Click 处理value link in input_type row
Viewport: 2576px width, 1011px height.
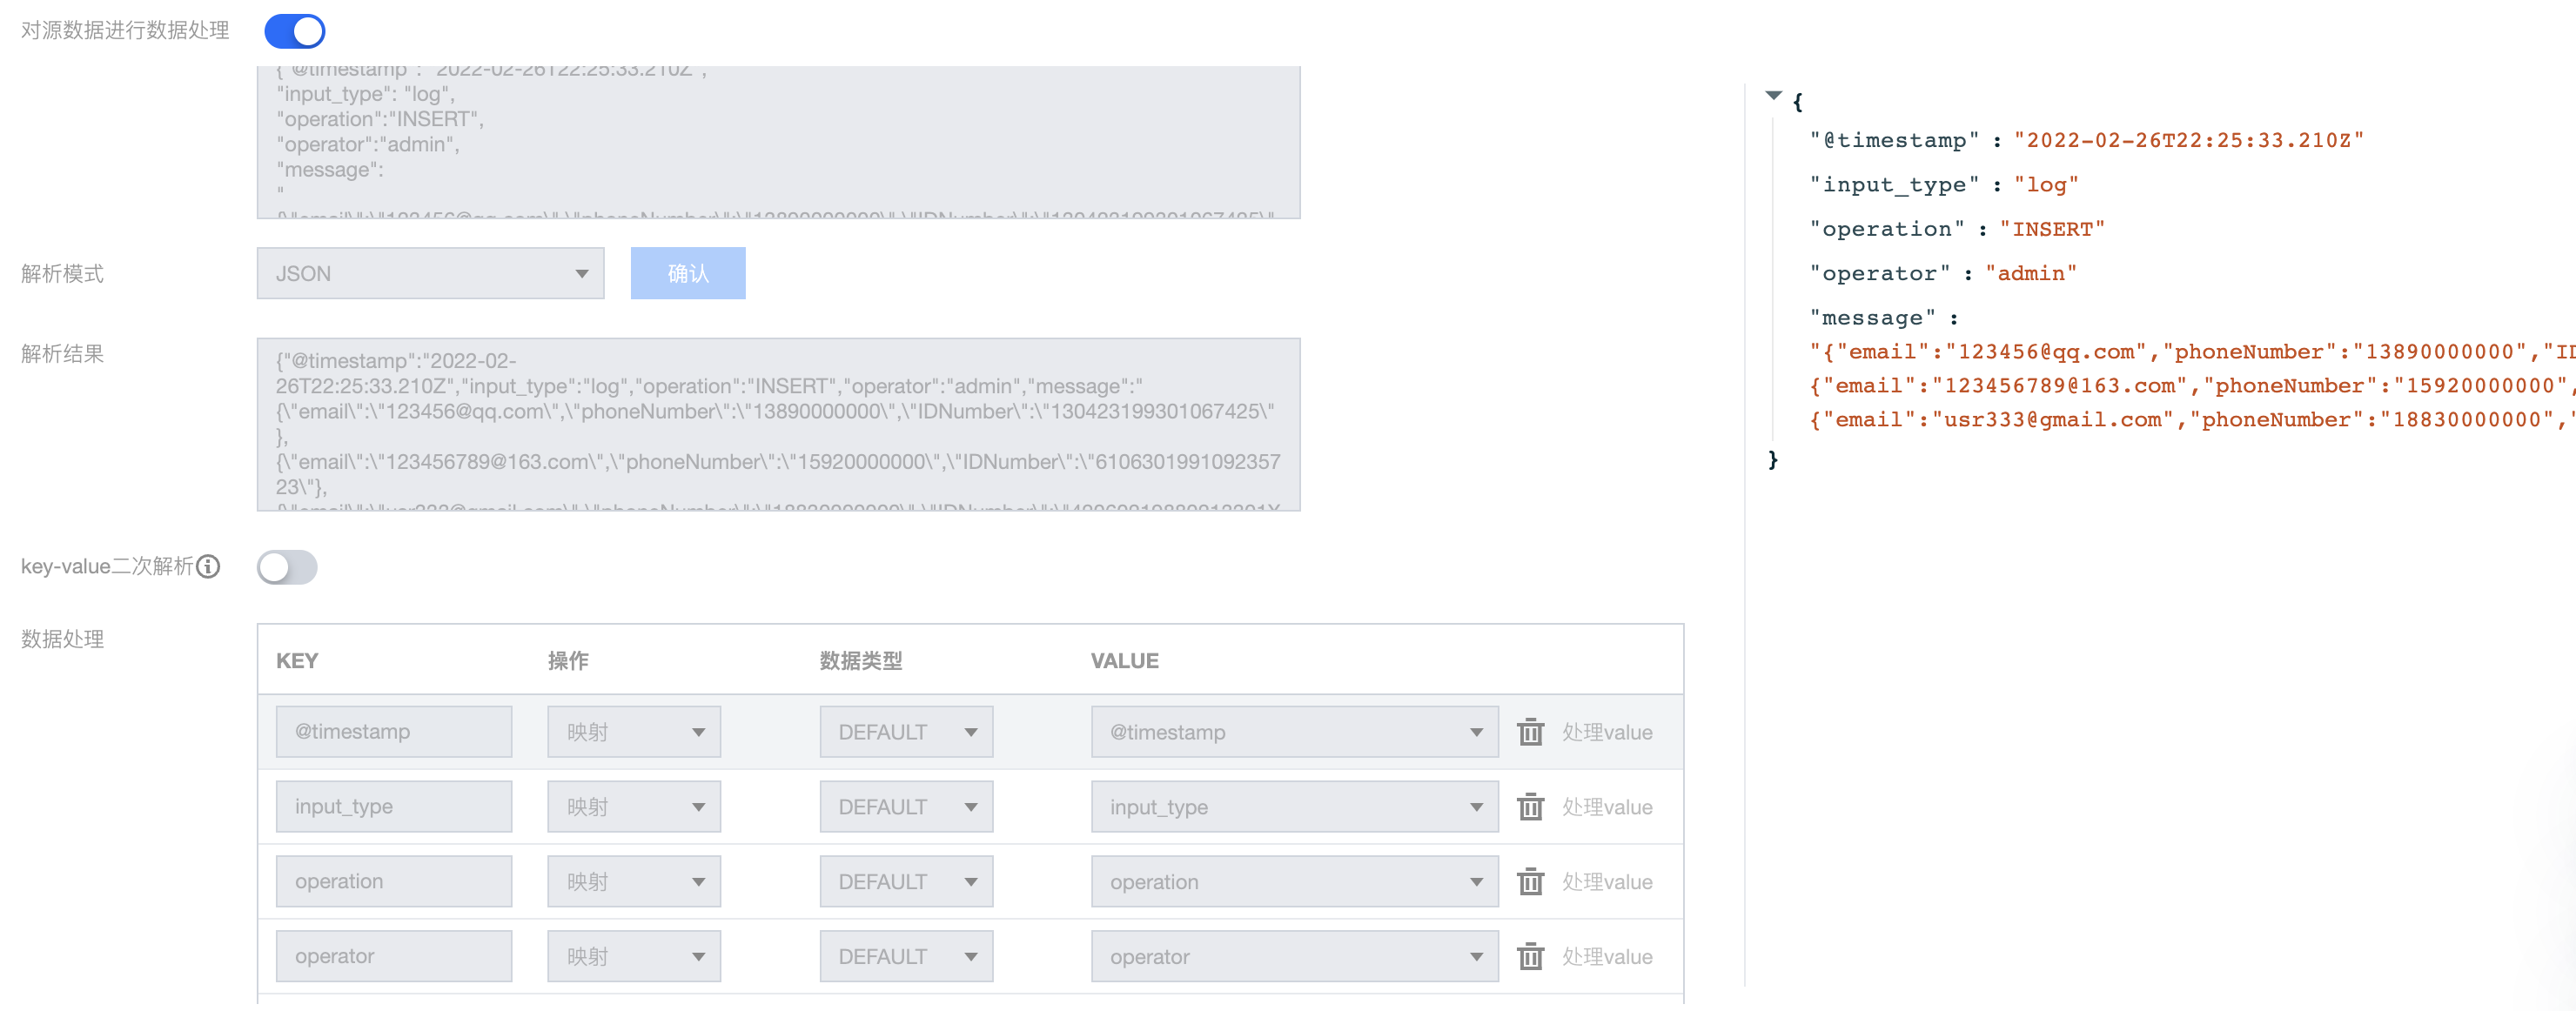pyautogui.click(x=1606, y=807)
